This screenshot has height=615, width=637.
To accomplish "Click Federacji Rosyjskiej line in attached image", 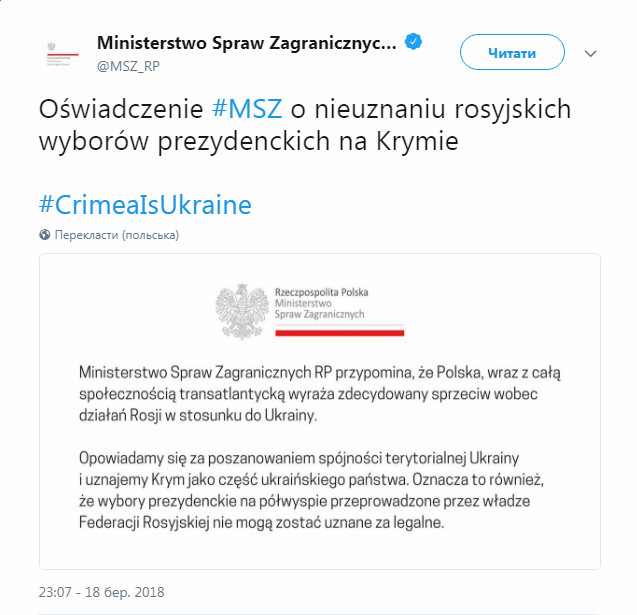I will (261, 522).
